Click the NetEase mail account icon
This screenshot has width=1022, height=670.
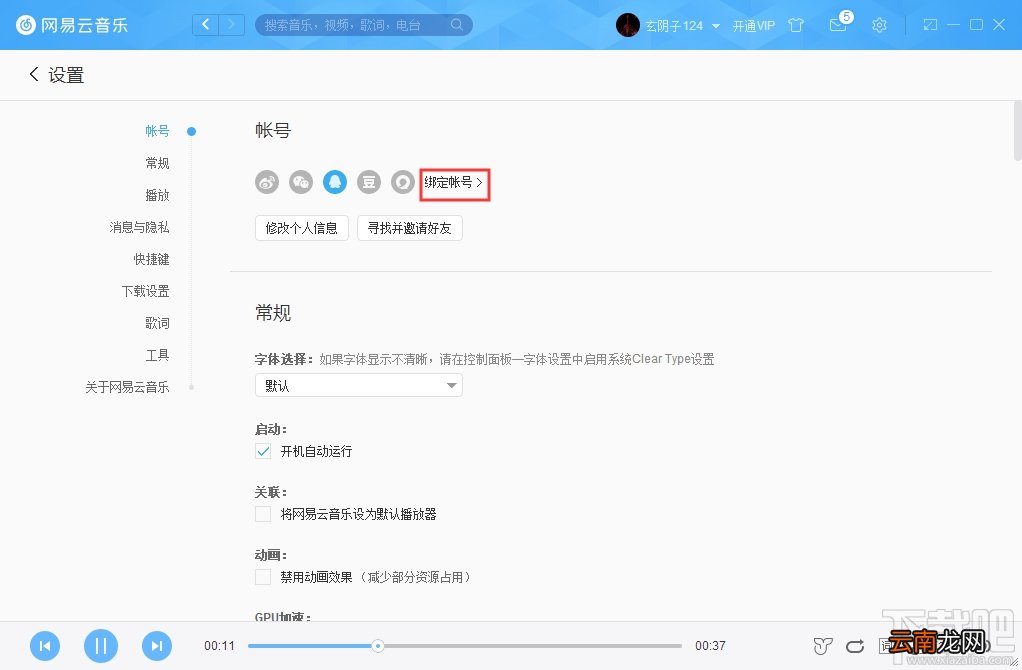(x=402, y=182)
